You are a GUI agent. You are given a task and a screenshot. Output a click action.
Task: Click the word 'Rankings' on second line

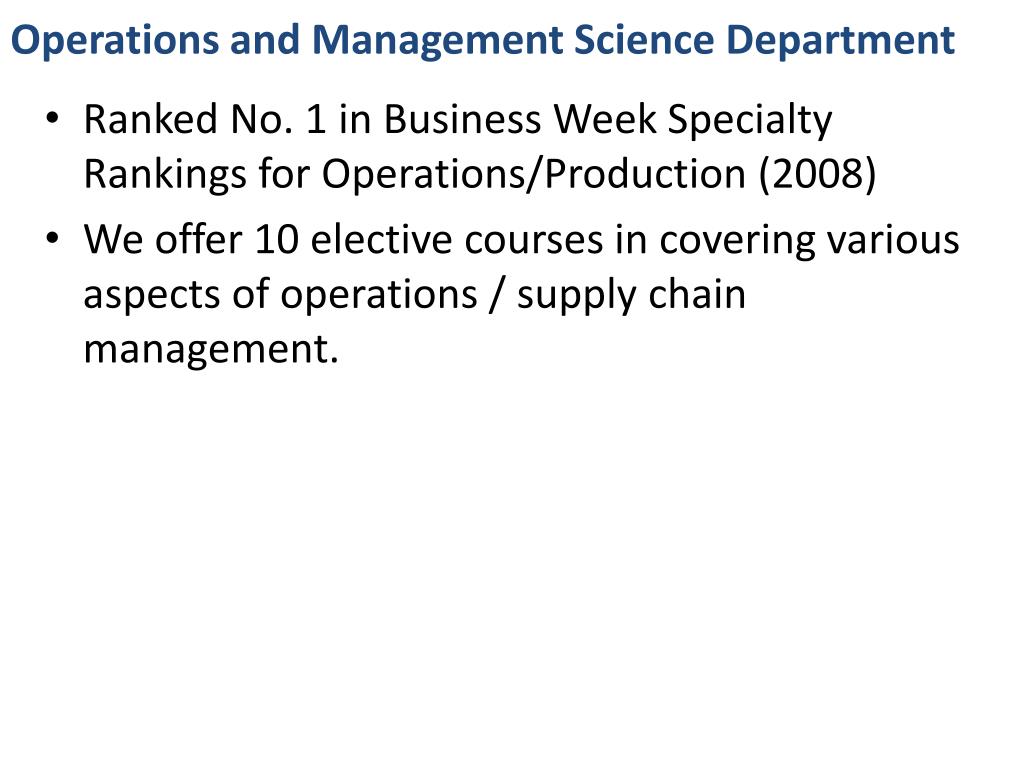[x=165, y=178]
